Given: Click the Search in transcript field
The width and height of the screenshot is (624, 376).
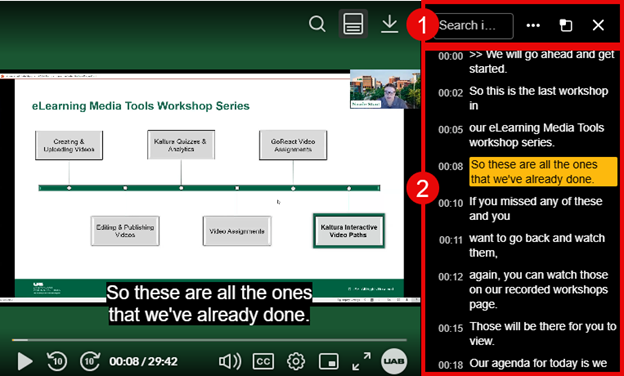Looking at the screenshot, I should pyautogui.click(x=473, y=26).
